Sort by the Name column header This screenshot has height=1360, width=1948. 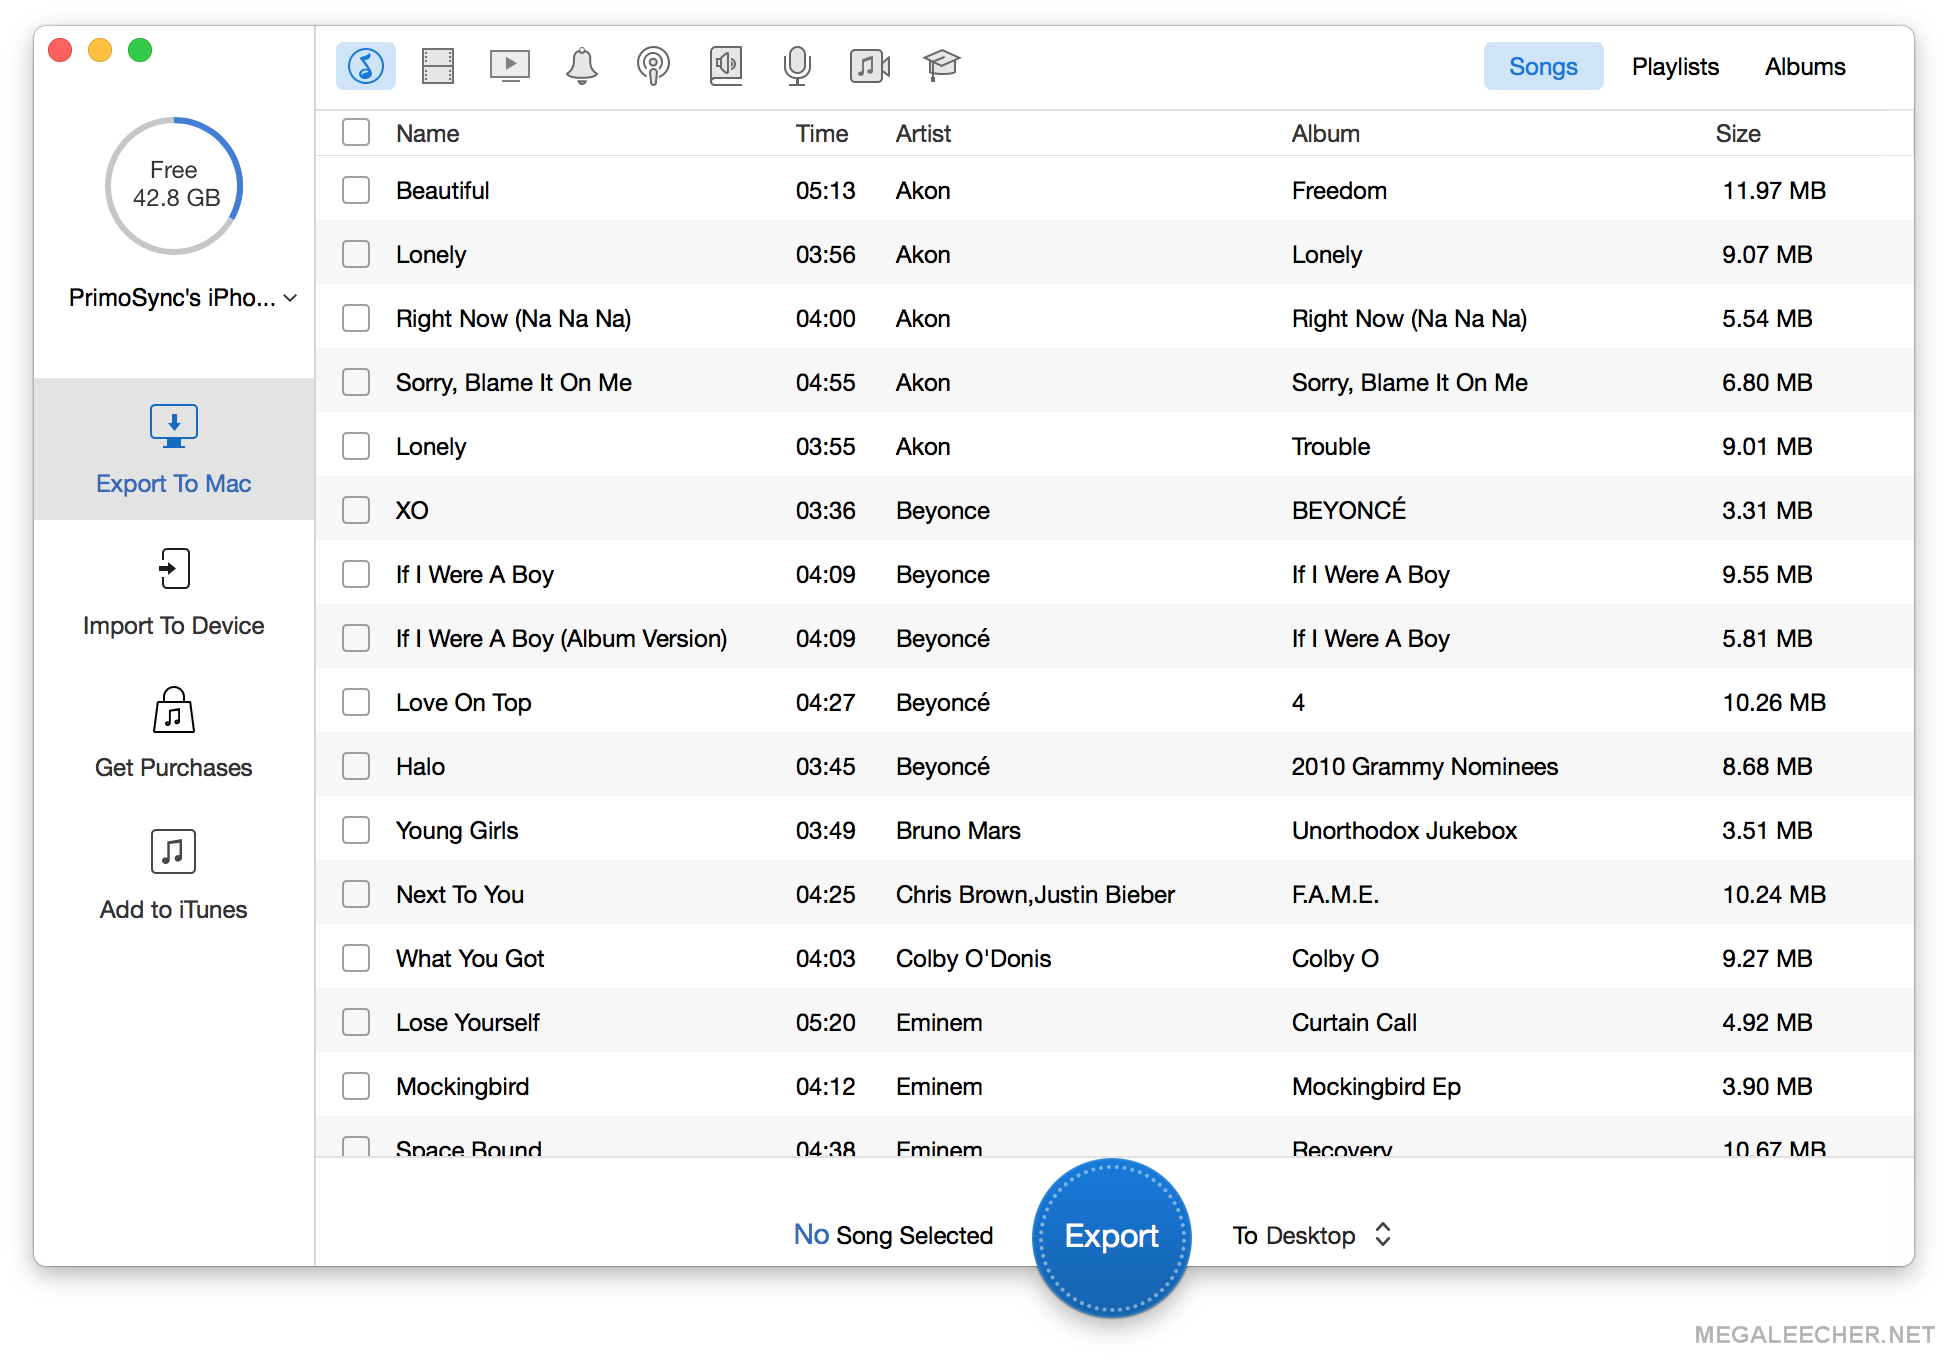coord(427,133)
